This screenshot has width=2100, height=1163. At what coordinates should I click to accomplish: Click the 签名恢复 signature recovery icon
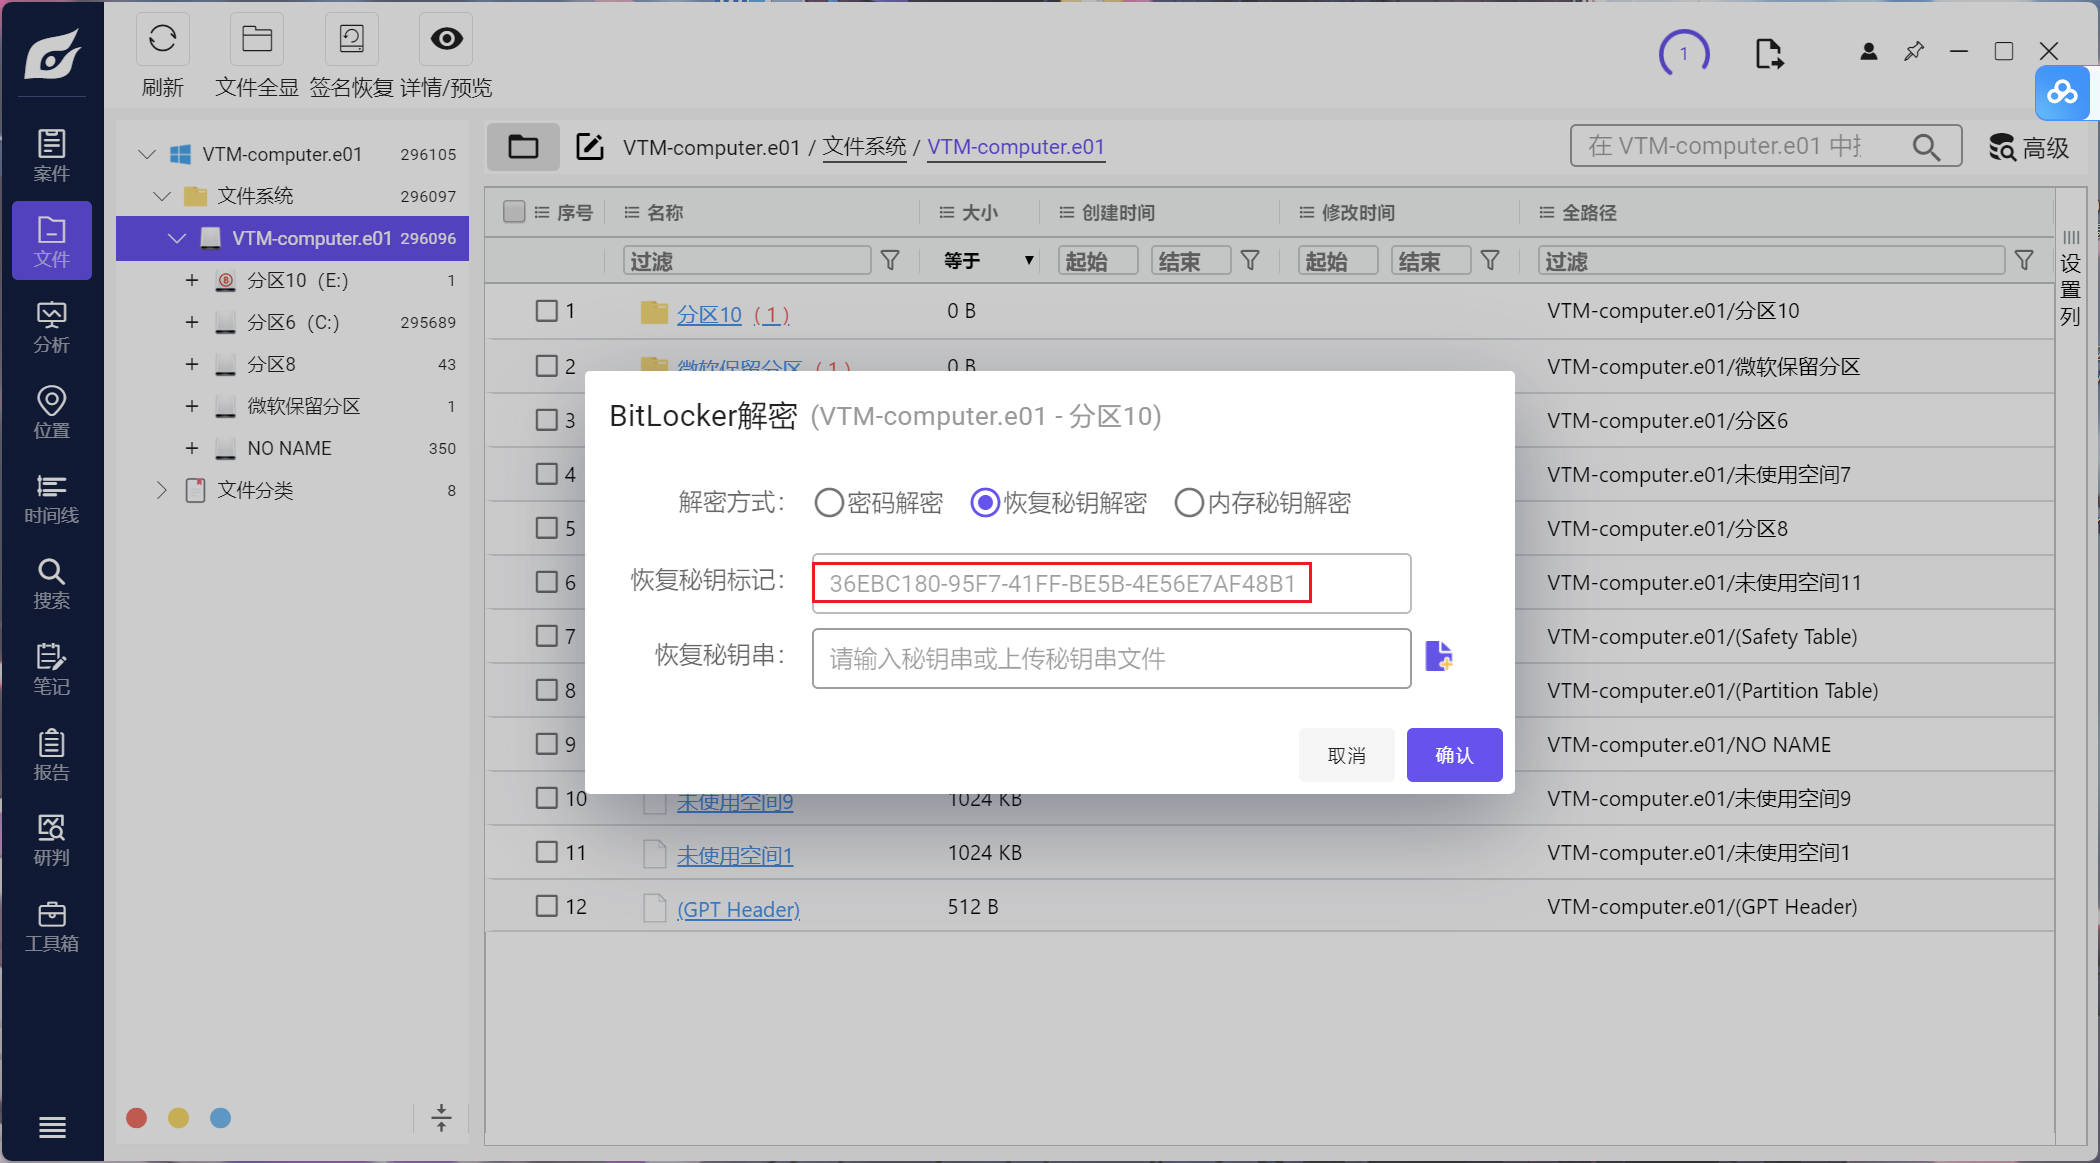352,40
